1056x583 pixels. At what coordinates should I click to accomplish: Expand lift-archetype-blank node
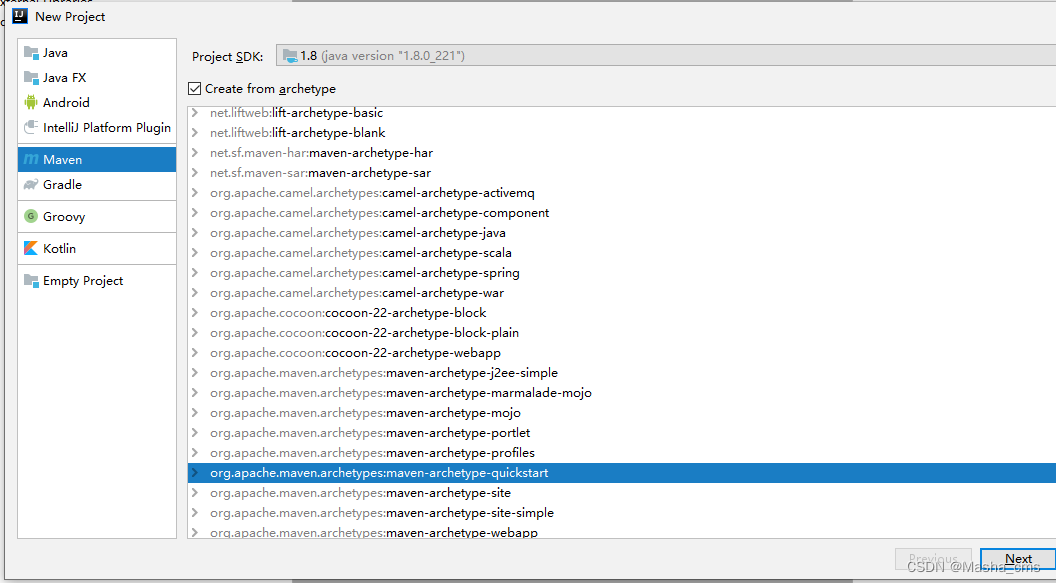tap(195, 133)
